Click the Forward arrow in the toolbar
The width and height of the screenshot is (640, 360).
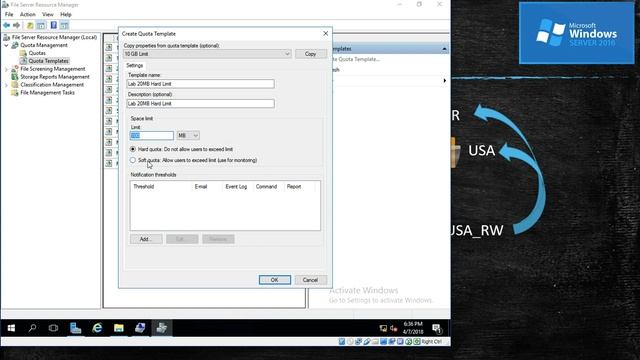16,25
